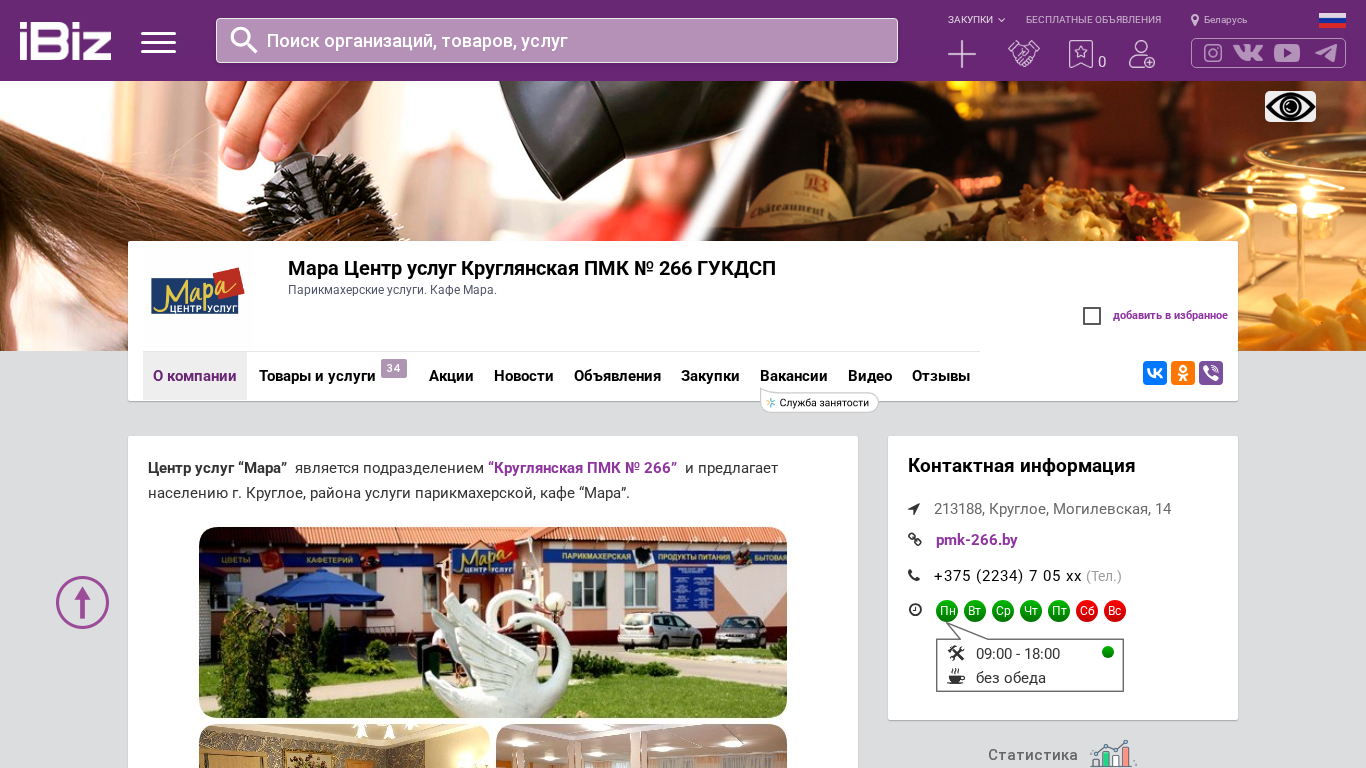The height and width of the screenshot is (768, 1366).
Task: Open the hamburger menu
Action: 158,42
